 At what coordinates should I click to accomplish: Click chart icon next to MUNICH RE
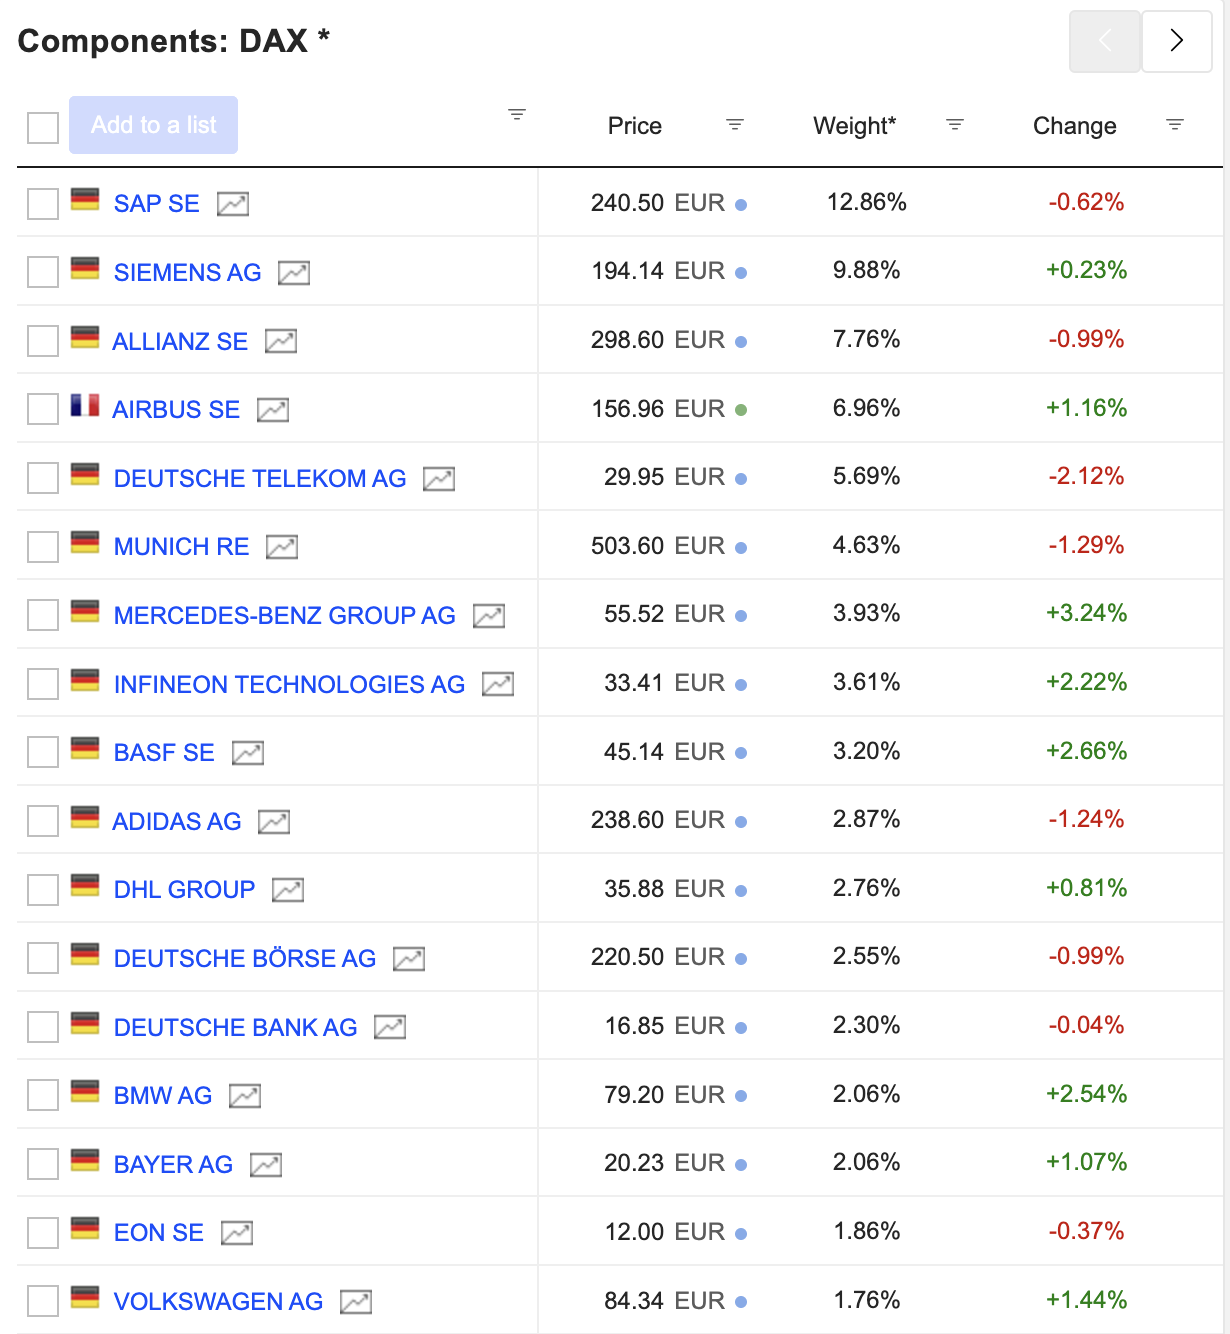tap(282, 547)
